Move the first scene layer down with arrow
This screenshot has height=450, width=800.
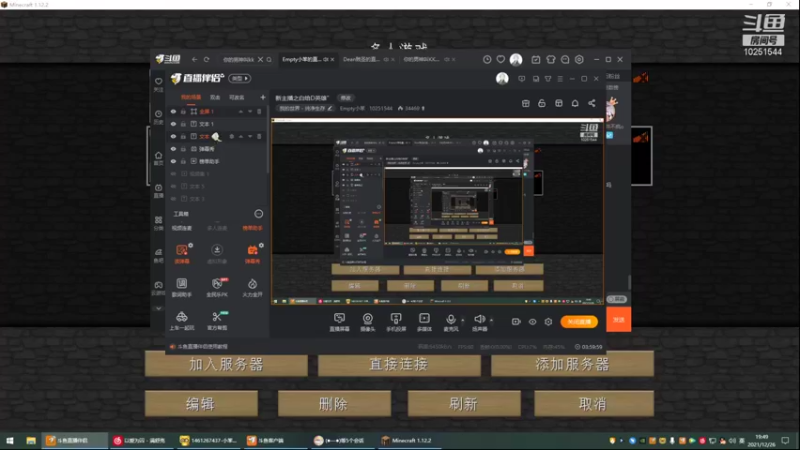250,111
